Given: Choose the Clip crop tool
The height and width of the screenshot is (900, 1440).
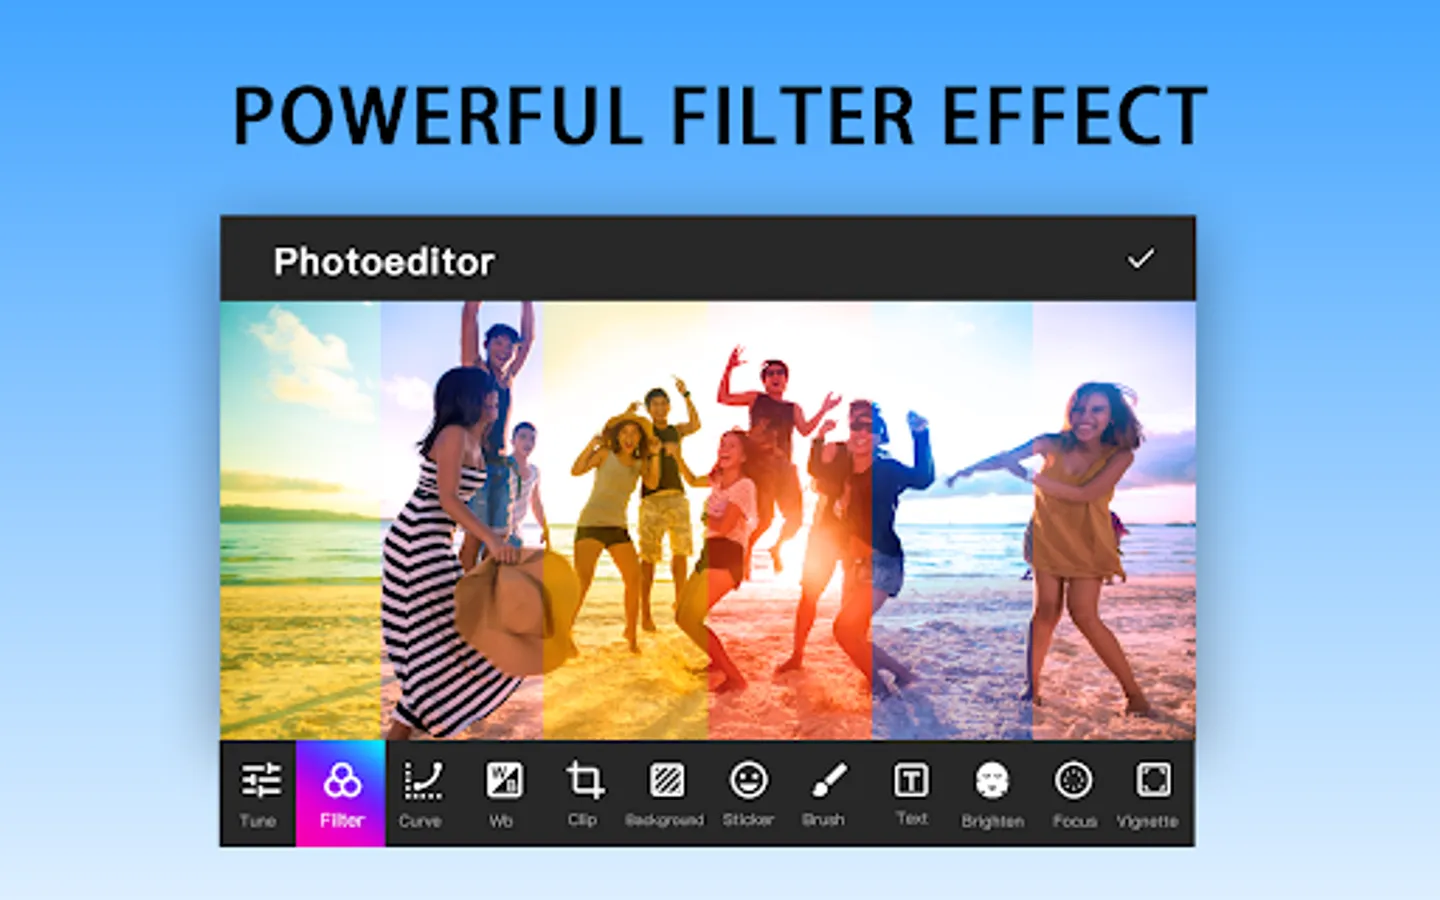Looking at the screenshot, I should coord(583,794).
